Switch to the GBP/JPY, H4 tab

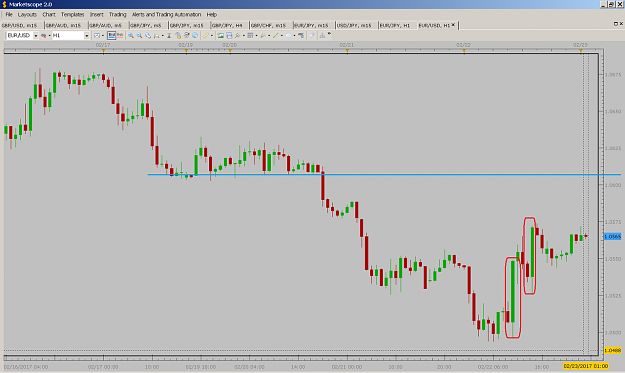227,25
